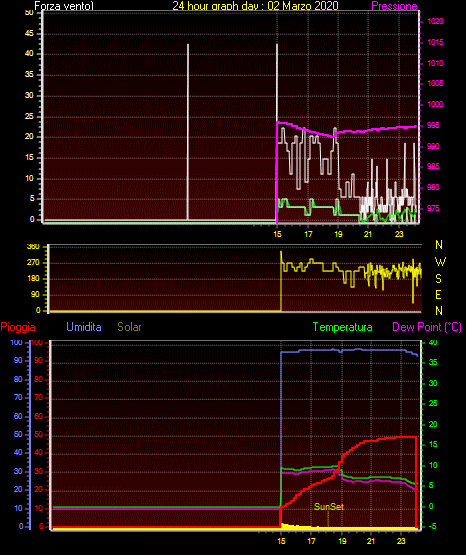Click hour 19 on bottom graph axis
466x555 pixels.
[x=342, y=541]
